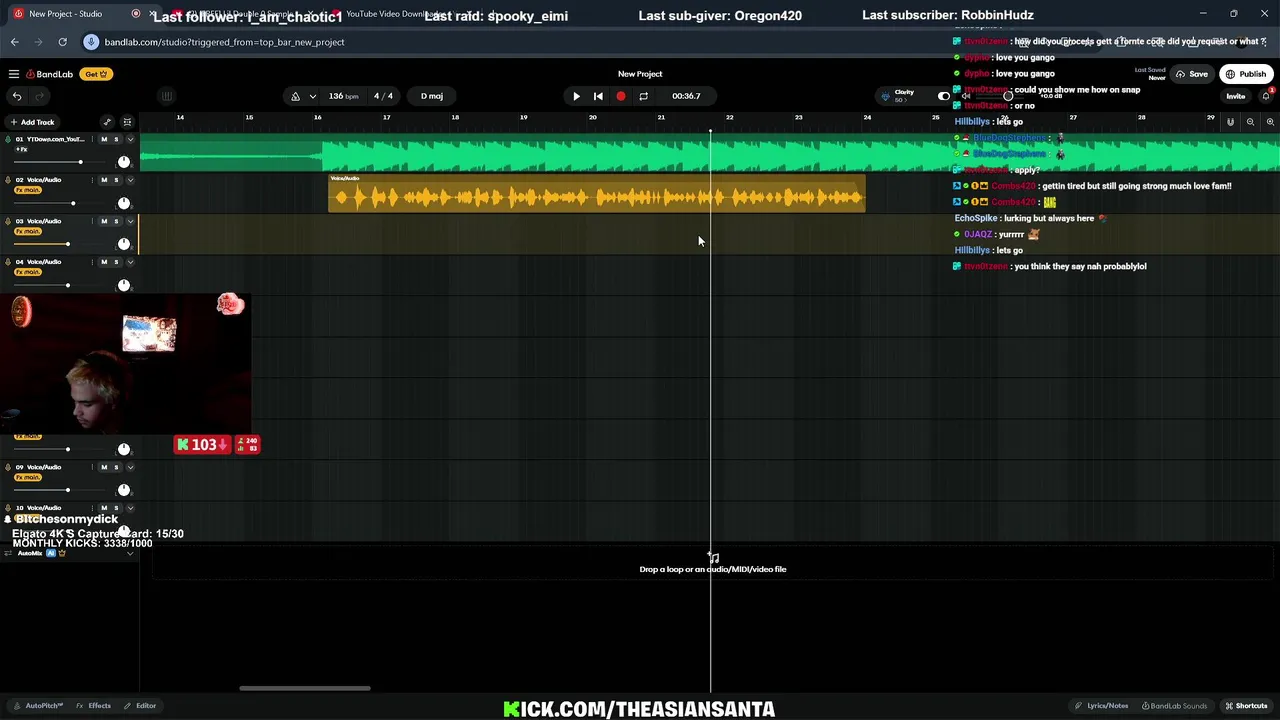
Task: Click the microphone icon on track 01
Action: 7,139
